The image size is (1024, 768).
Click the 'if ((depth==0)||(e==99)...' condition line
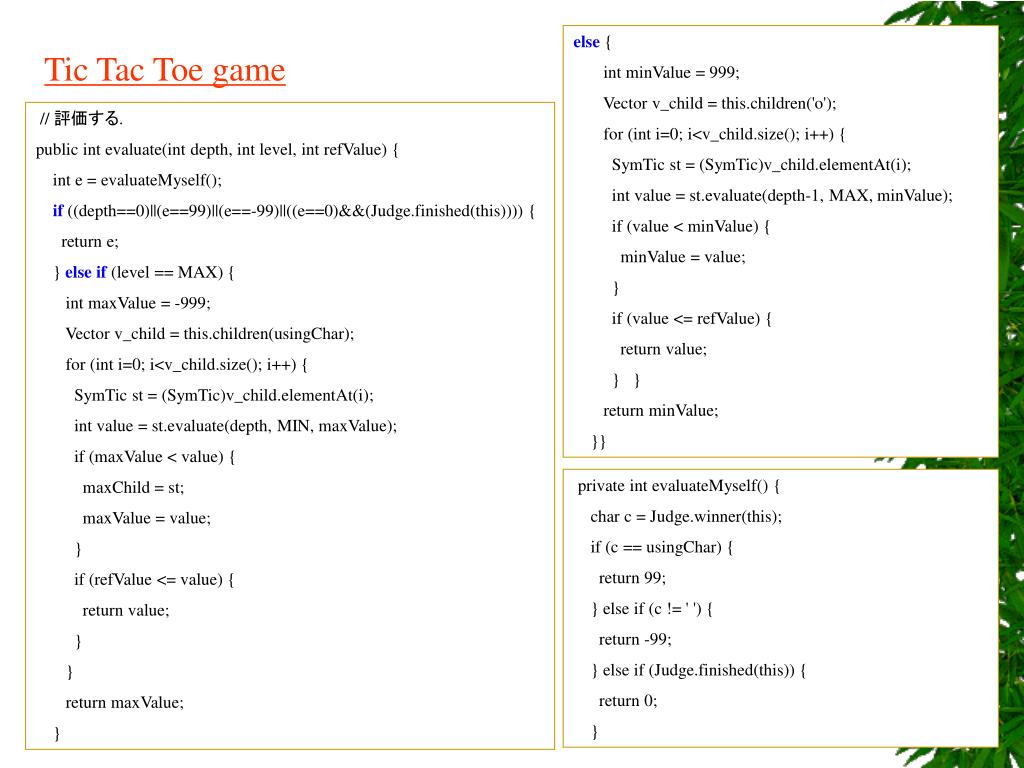pyautogui.click(x=294, y=212)
